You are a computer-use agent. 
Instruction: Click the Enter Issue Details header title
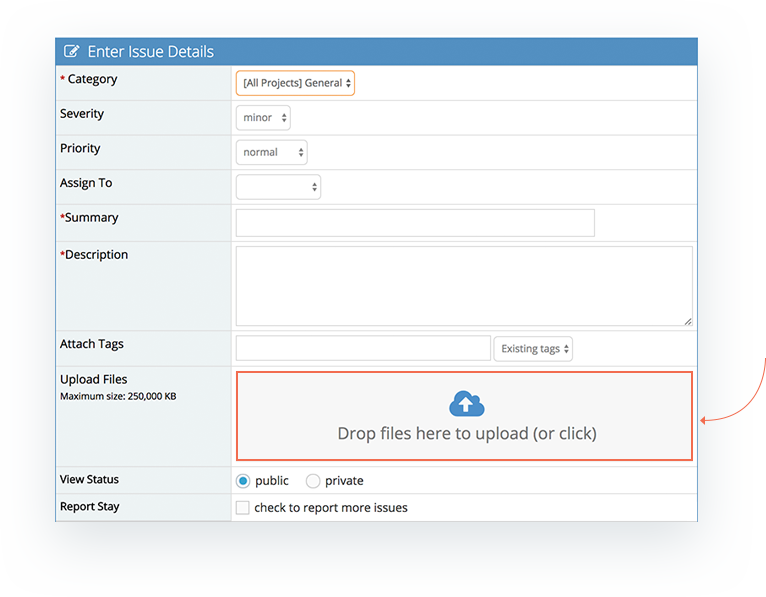coord(150,52)
